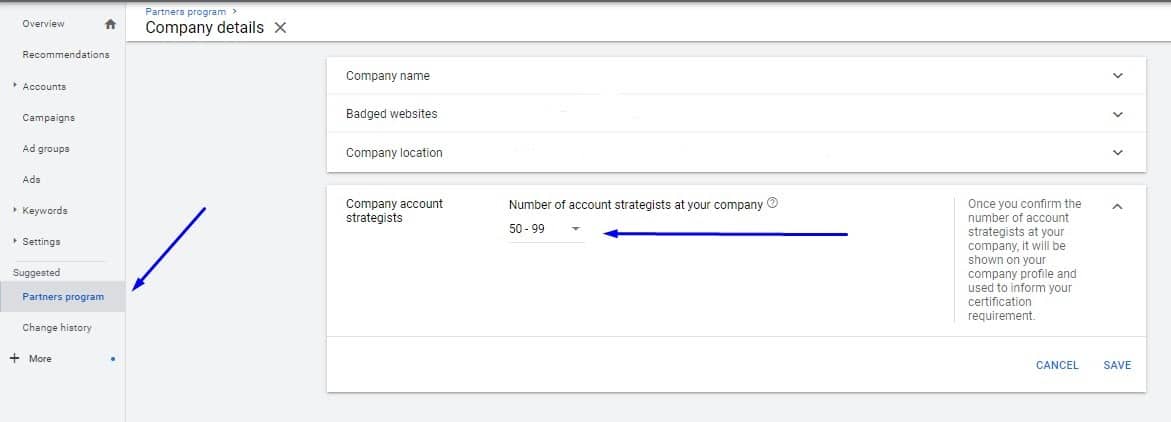Open the Ads section
Viewport: 1171px width, 422px height.
31,180
